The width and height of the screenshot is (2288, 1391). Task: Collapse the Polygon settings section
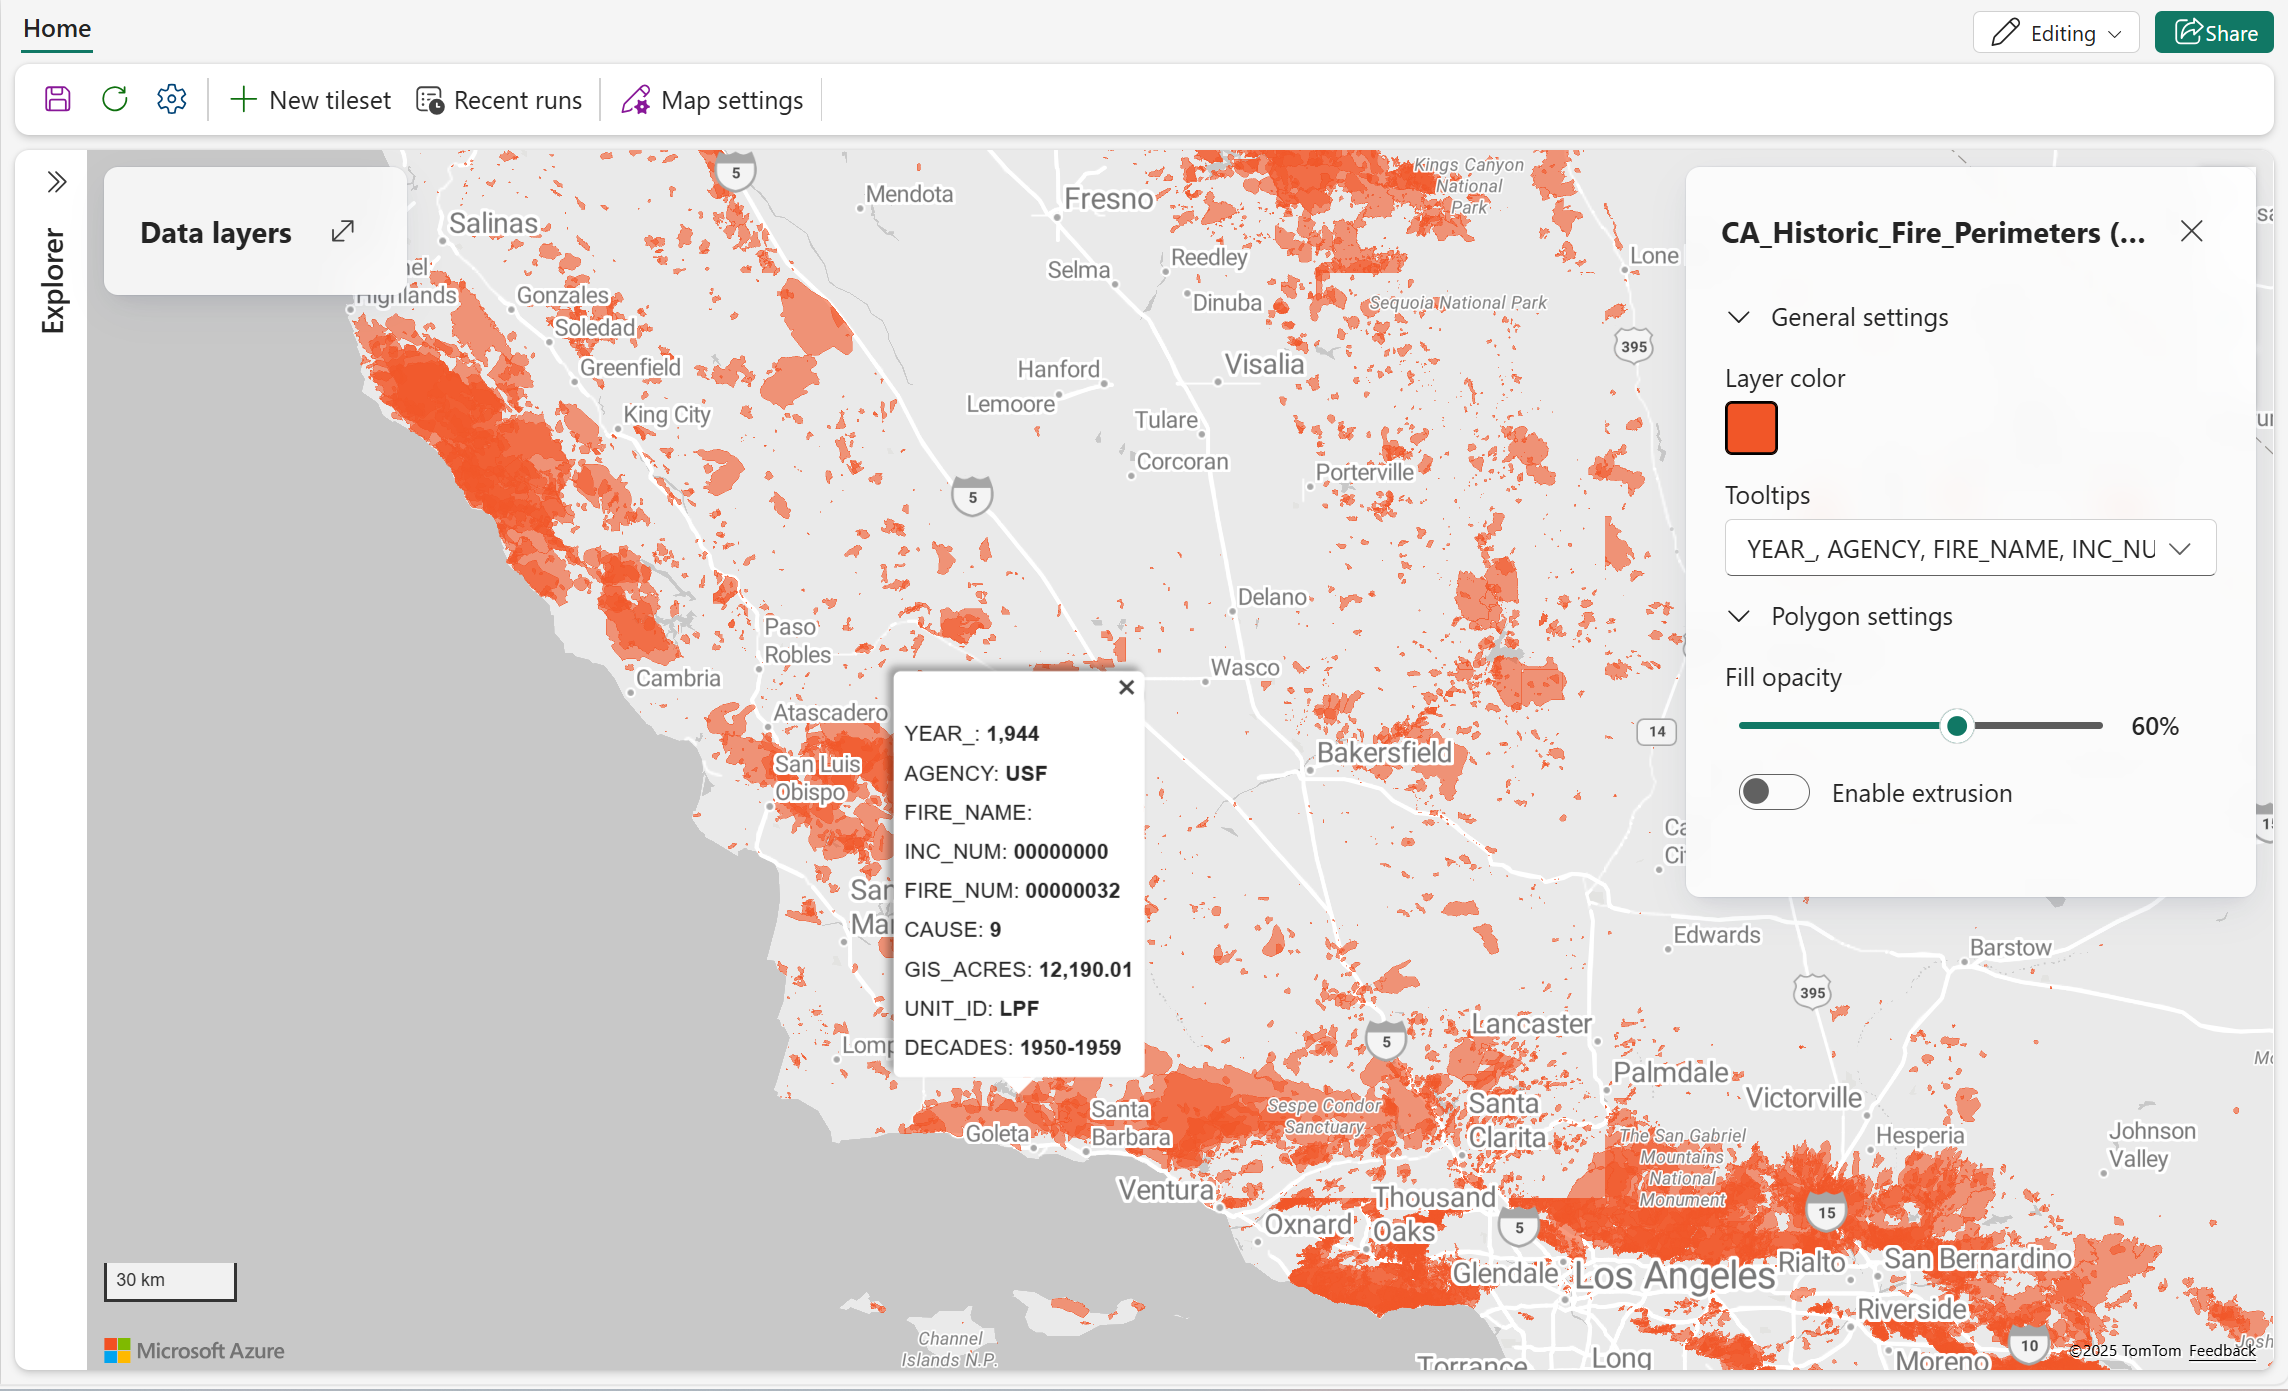1739,616
